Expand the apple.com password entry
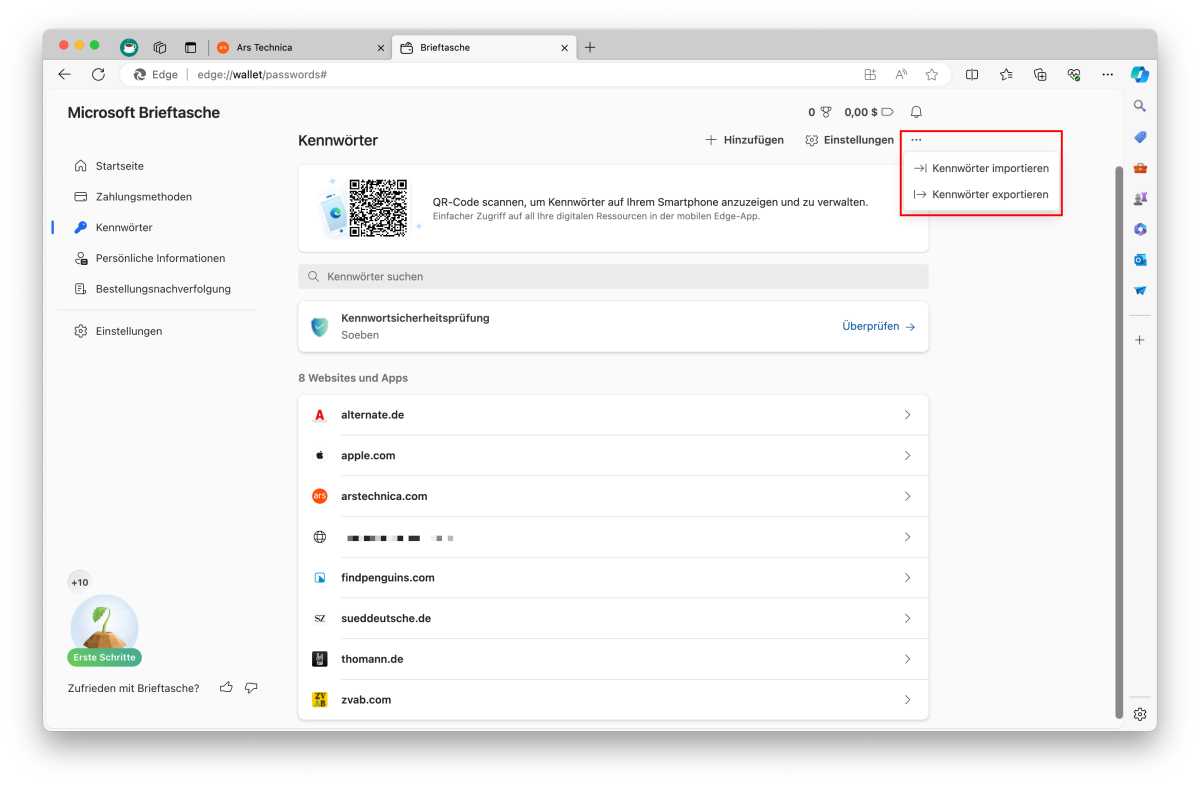Image resolution: width=1200 pixels, height=788 pixels. (613, 455)
